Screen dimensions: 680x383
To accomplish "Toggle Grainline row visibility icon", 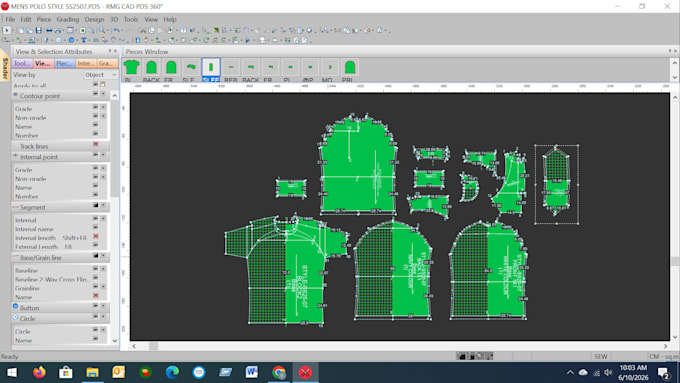I will point(95,287).
